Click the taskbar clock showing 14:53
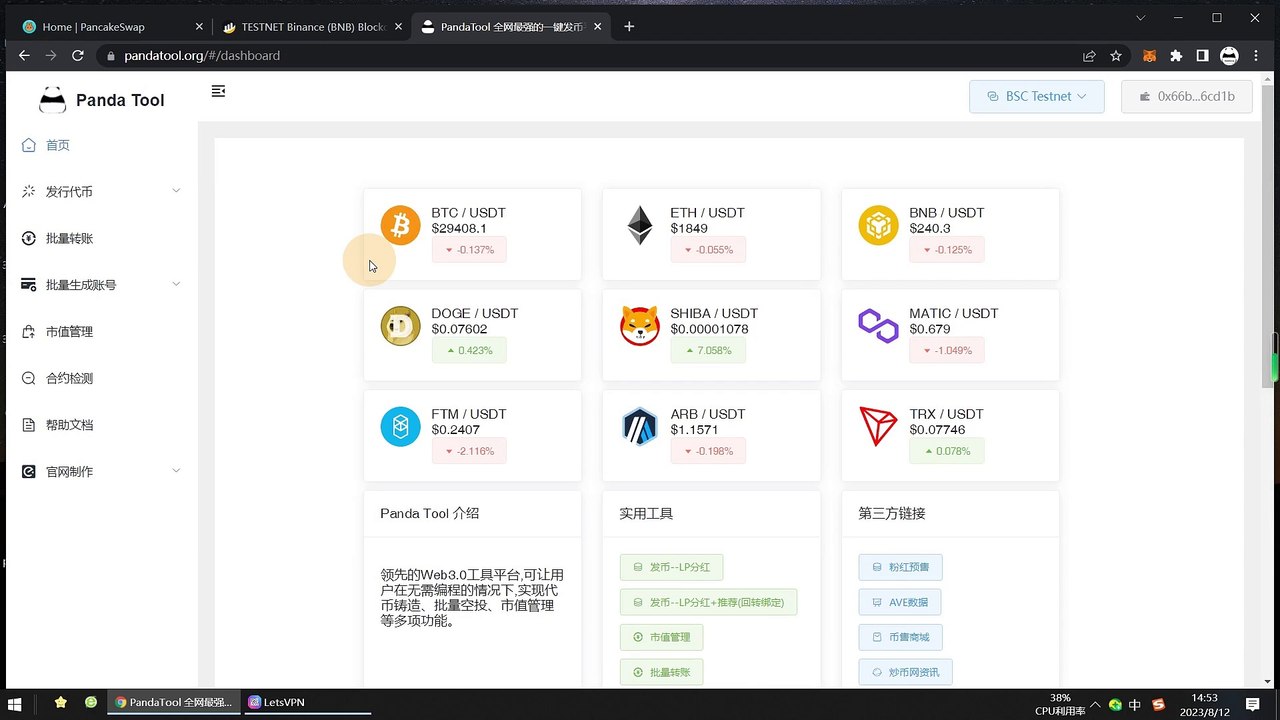 tap(1204, 704)
